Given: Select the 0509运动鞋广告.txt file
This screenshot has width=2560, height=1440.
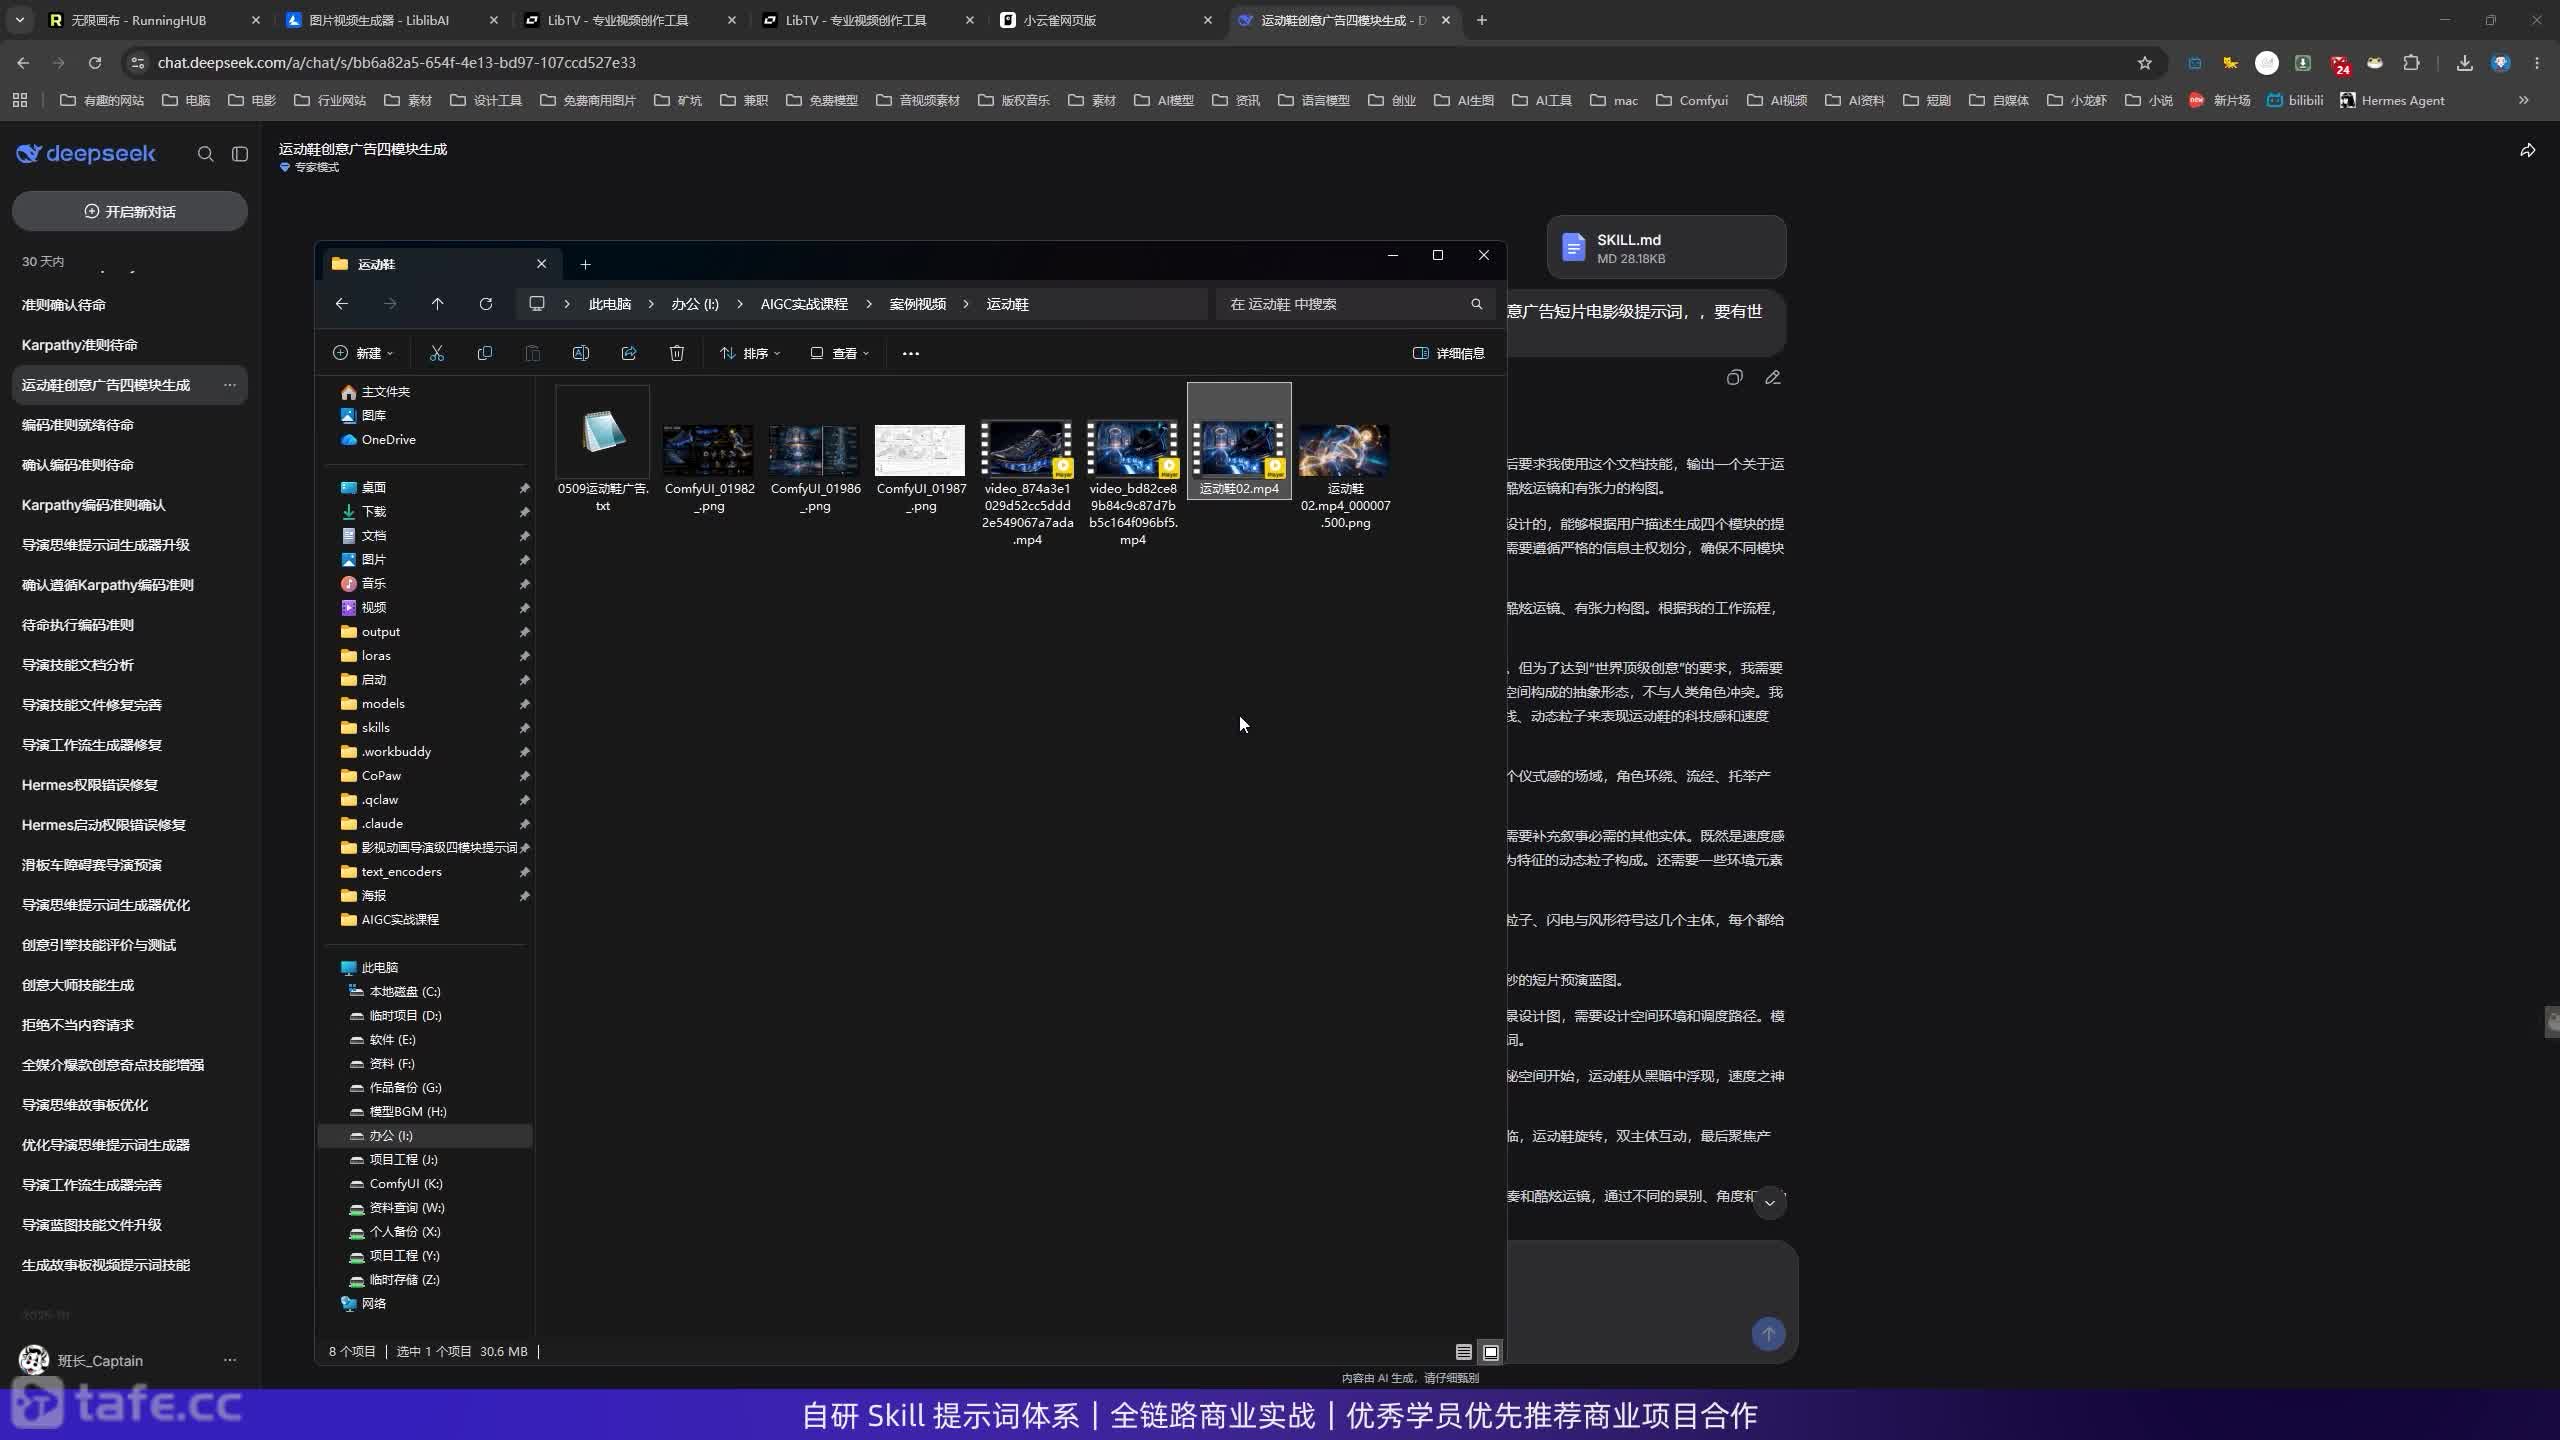Looking at the screenshot, I should [x=603, y=450].
